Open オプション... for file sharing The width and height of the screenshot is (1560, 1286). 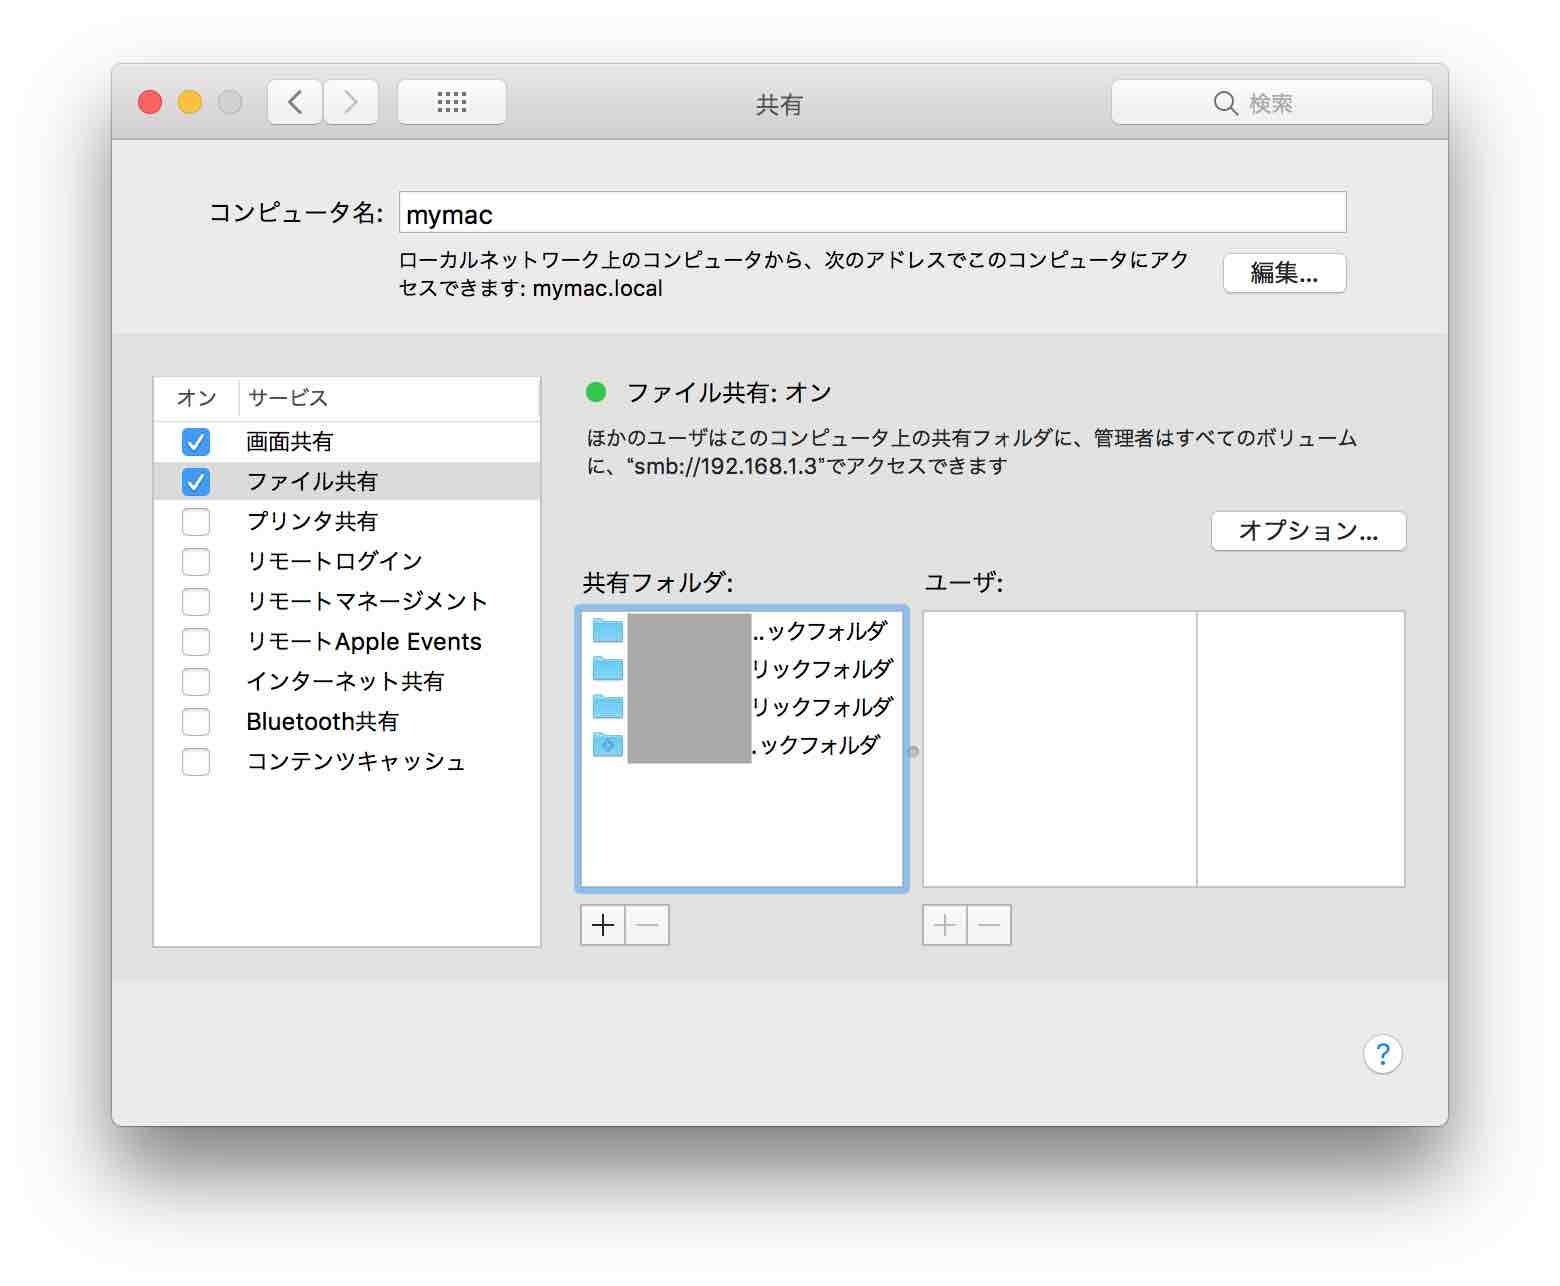click(x=1308, y=531)
